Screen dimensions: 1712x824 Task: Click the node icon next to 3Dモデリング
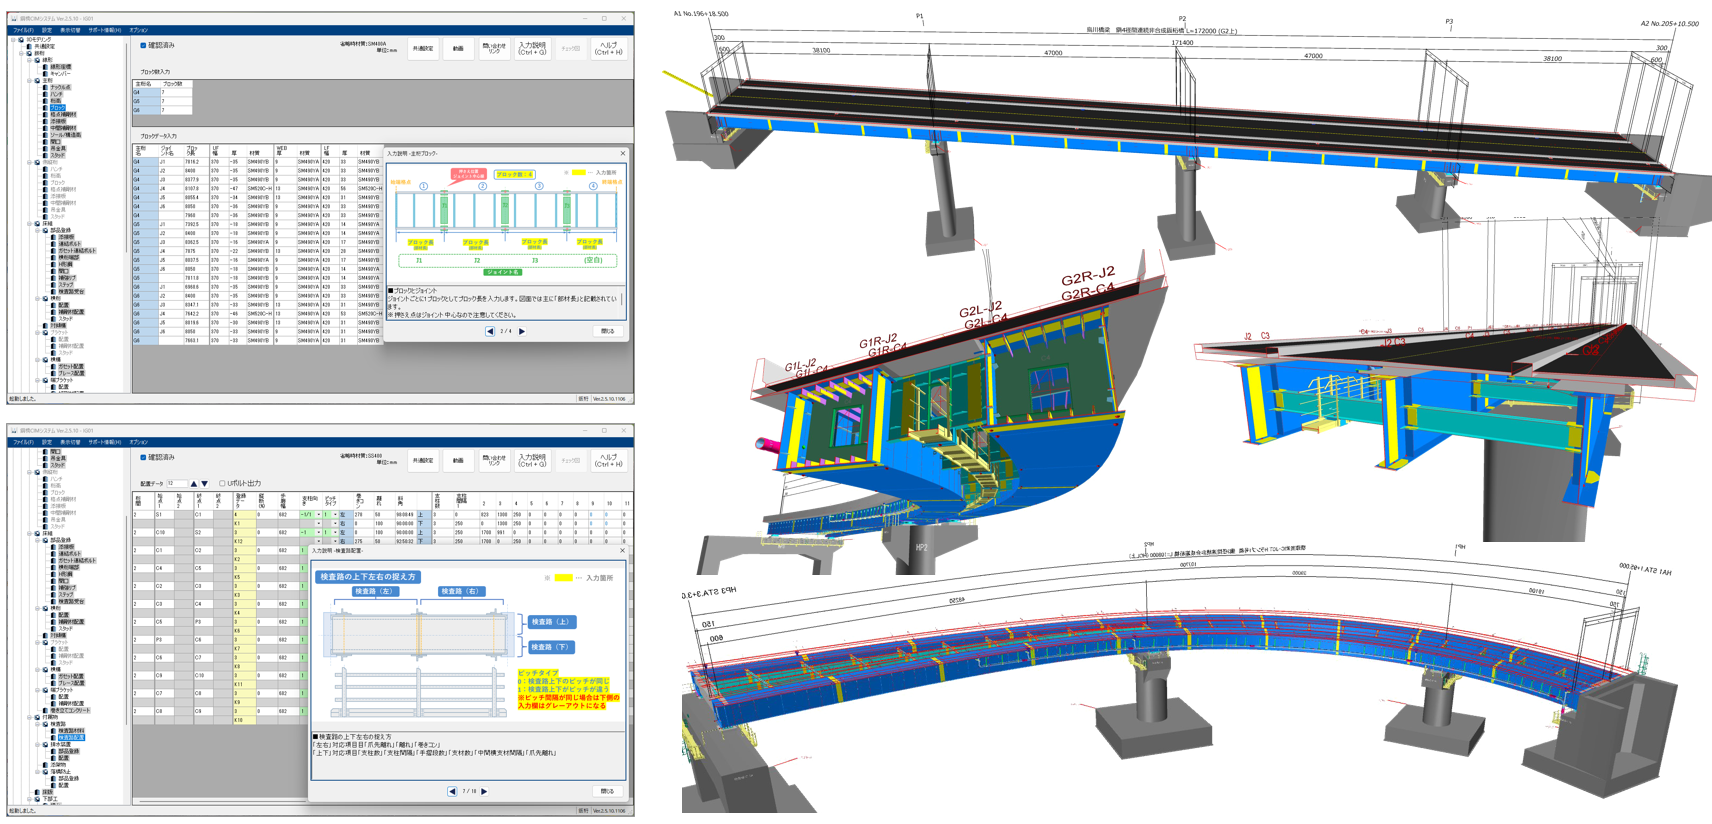click(x=21, y=40)
